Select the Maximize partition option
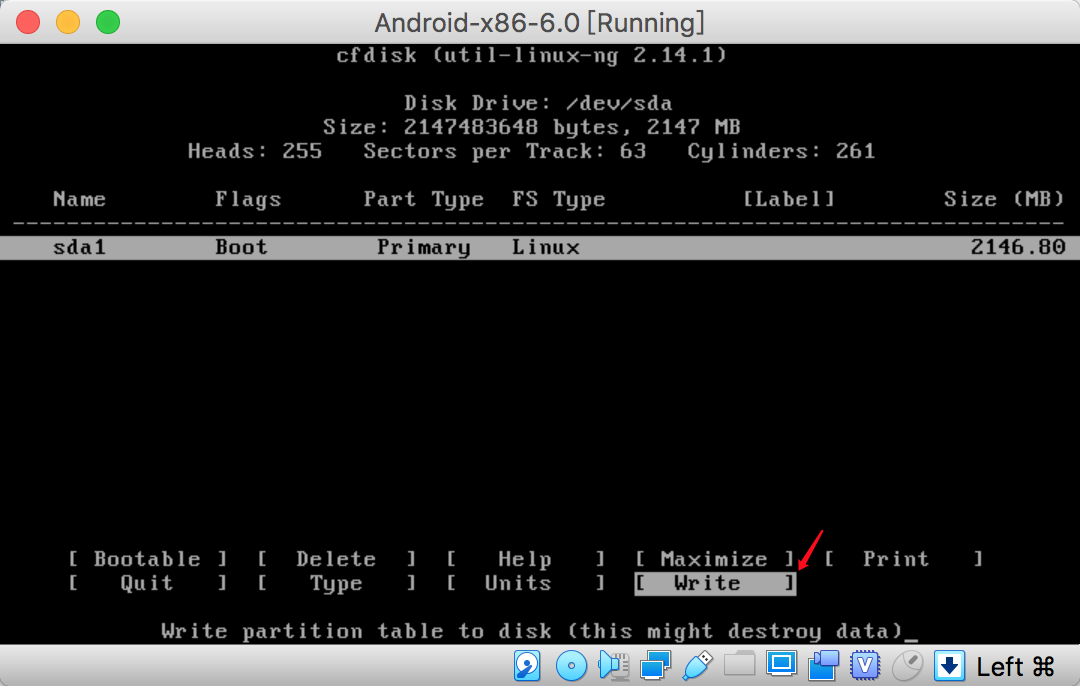The height and width of the screenshot is (686, 1080). [x=714, y=559]
